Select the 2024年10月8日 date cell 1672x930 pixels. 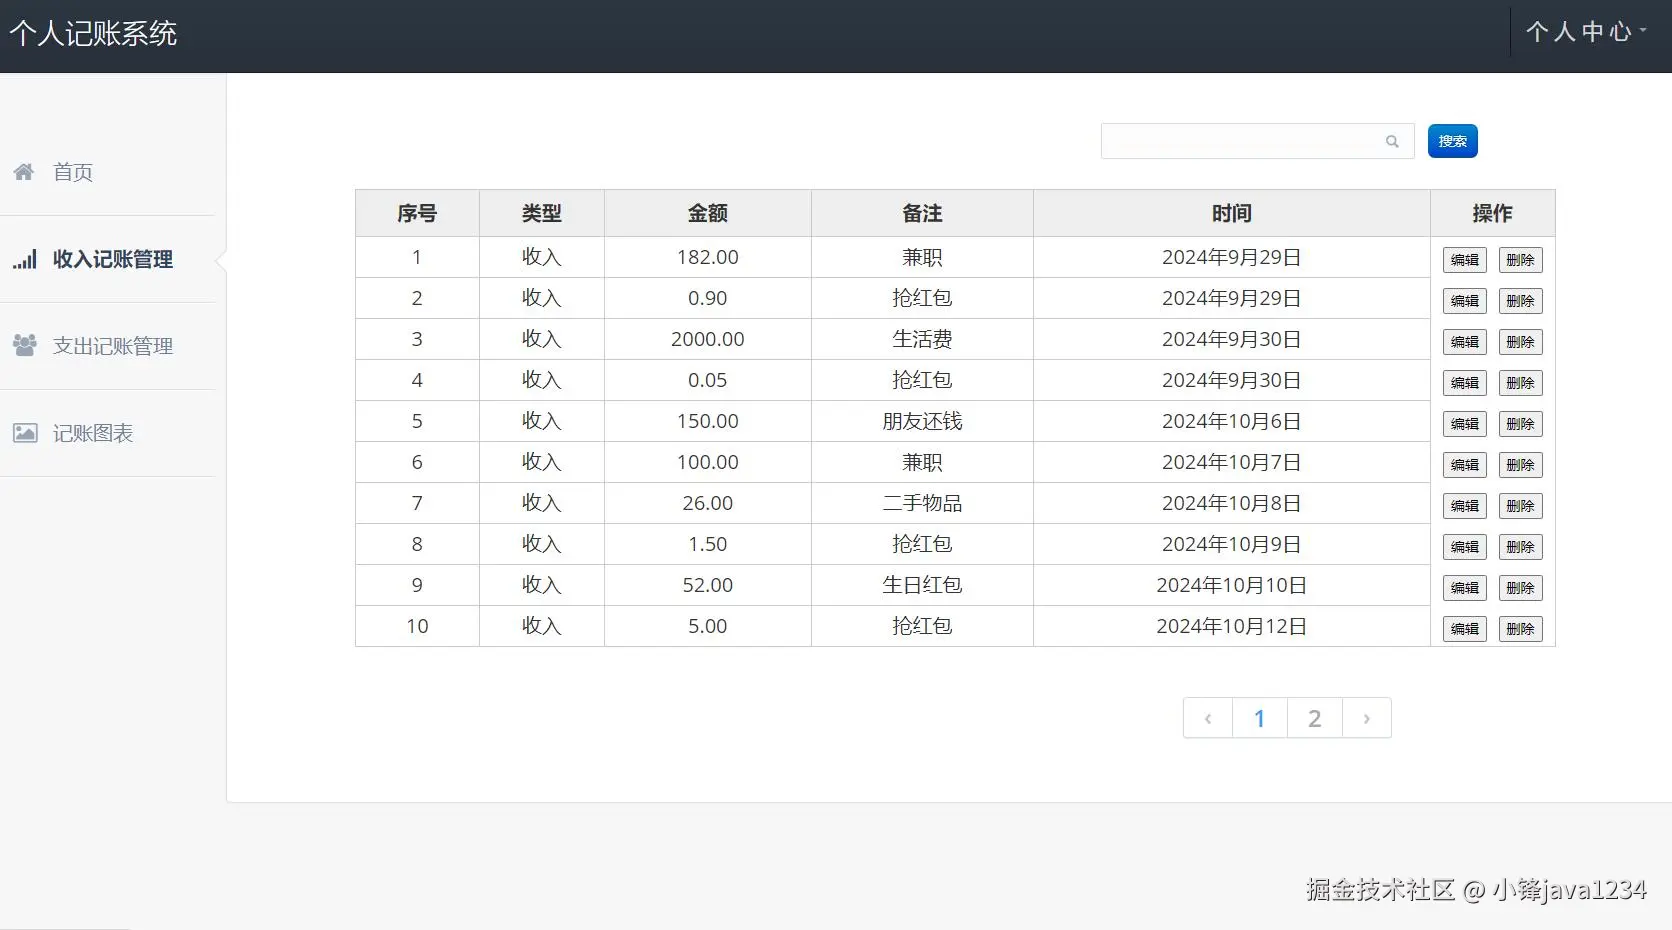click(x=1232, y=503)
